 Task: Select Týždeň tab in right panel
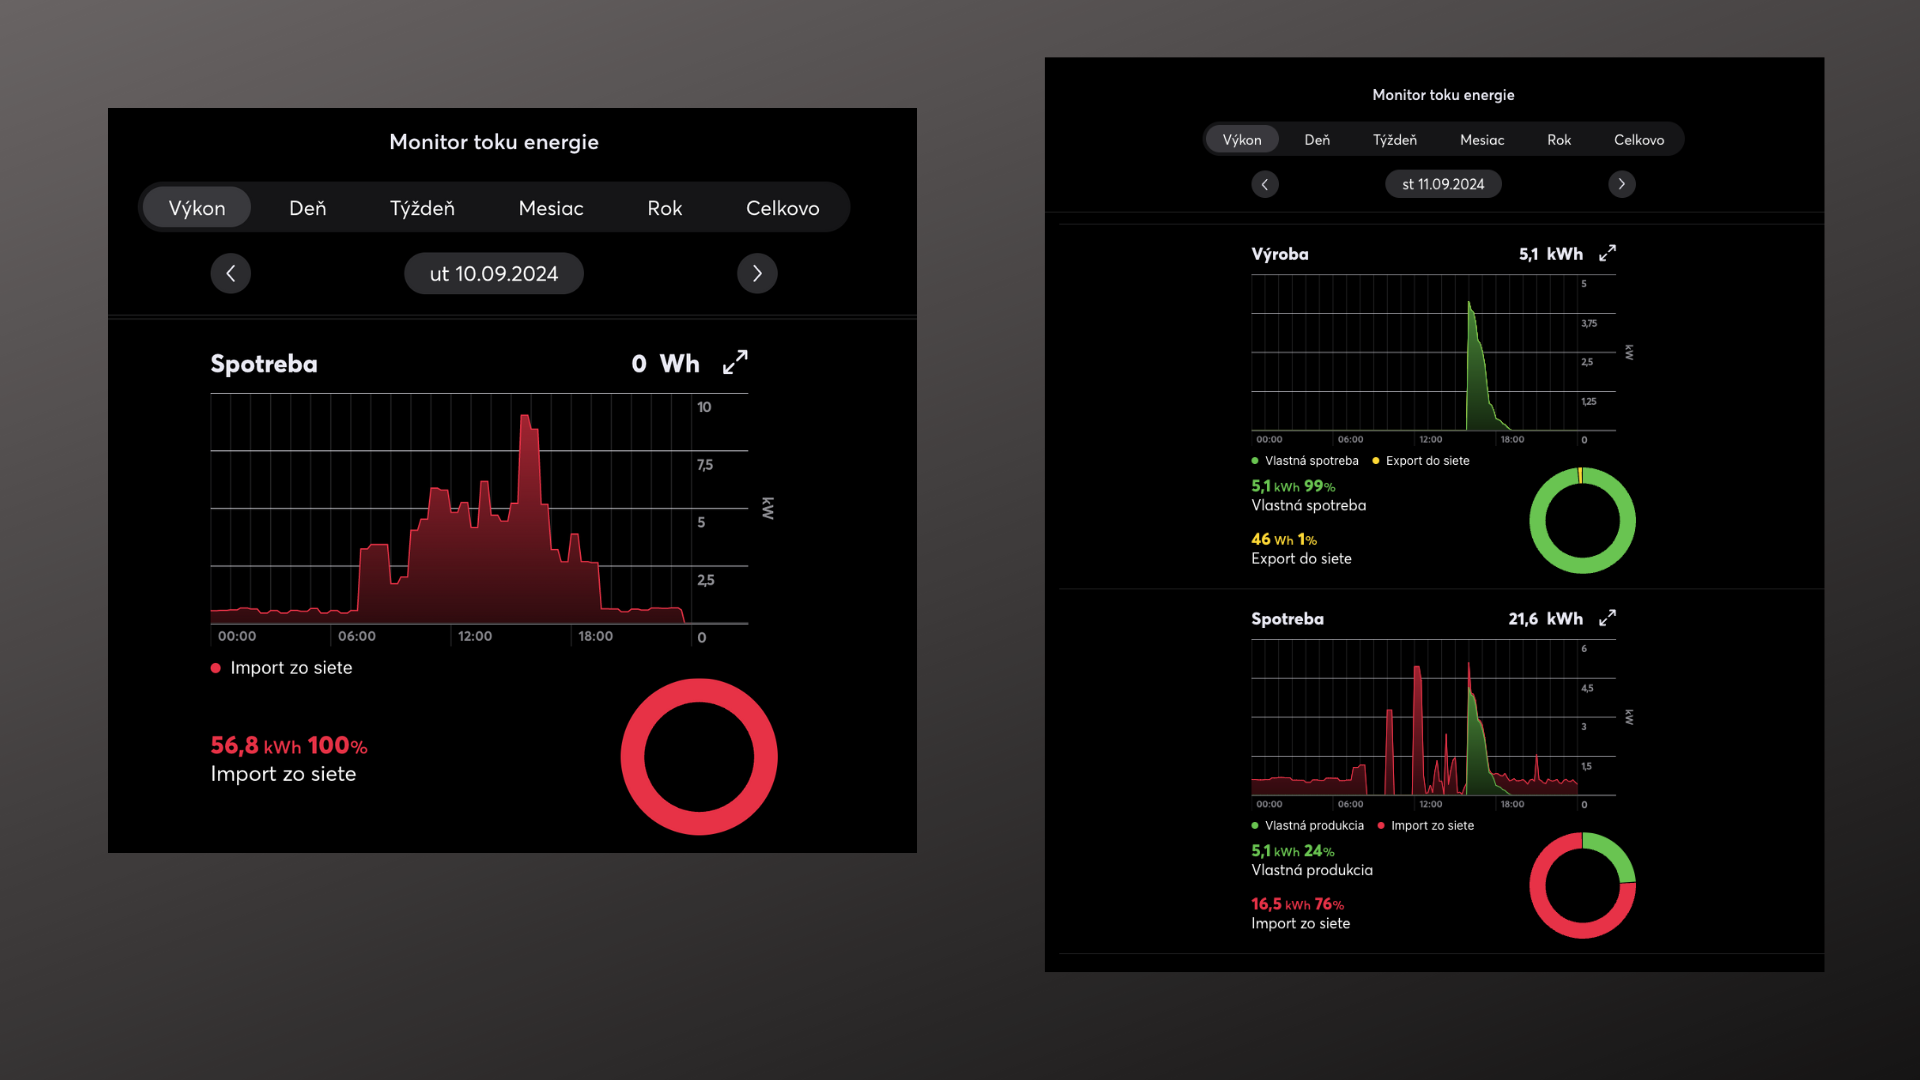[1394, 140]
